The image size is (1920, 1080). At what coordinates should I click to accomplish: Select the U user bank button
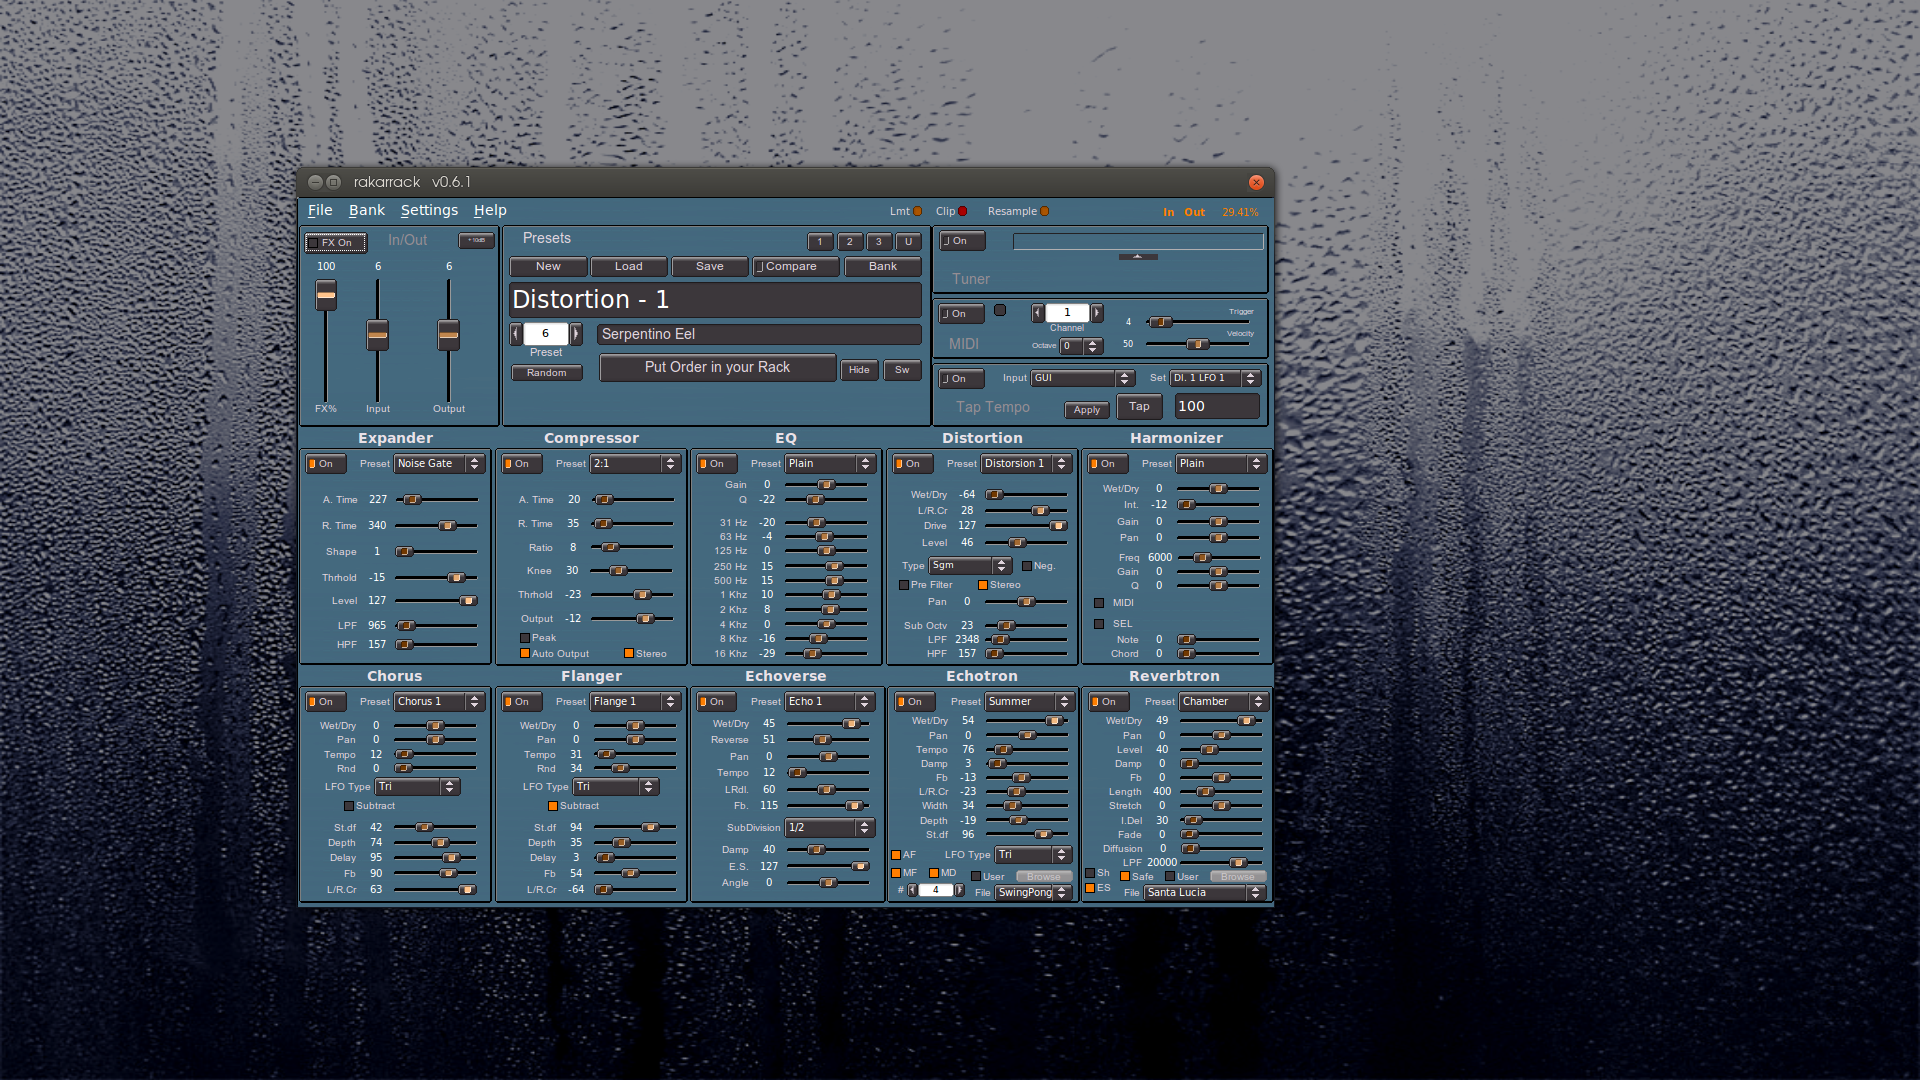coord(908,241)
